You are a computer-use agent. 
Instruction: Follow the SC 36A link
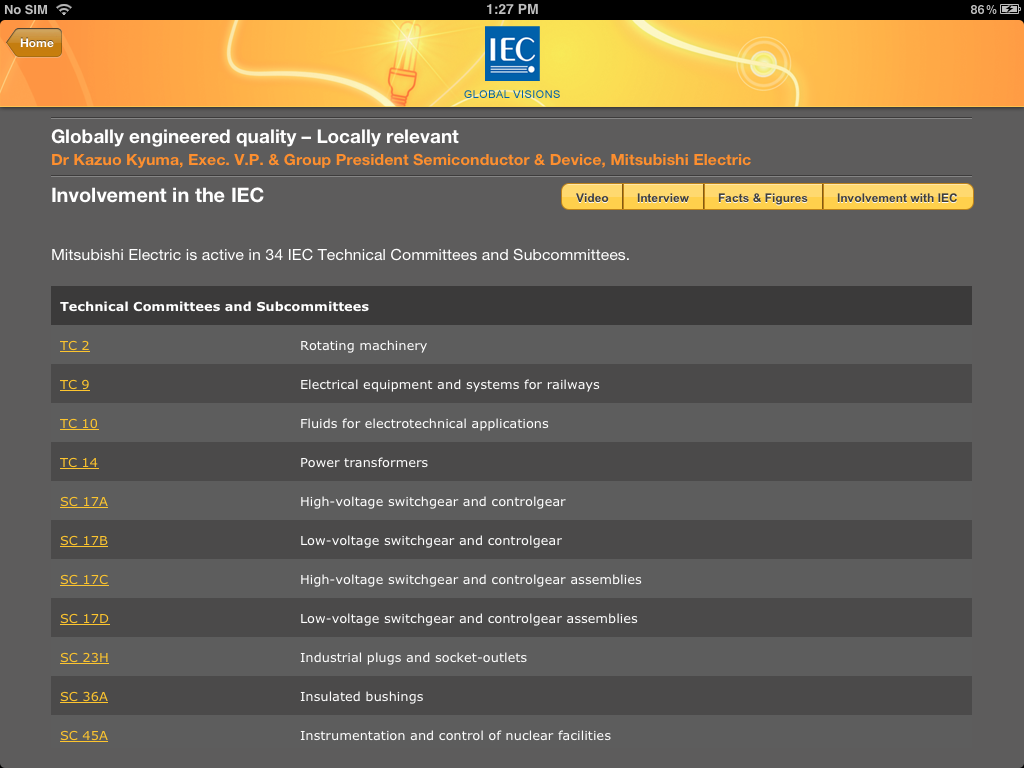[x=84, y=697]
